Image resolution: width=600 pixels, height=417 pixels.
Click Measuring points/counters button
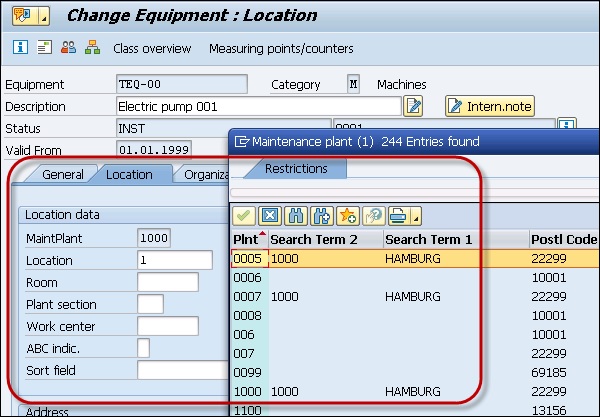[280, 48]
